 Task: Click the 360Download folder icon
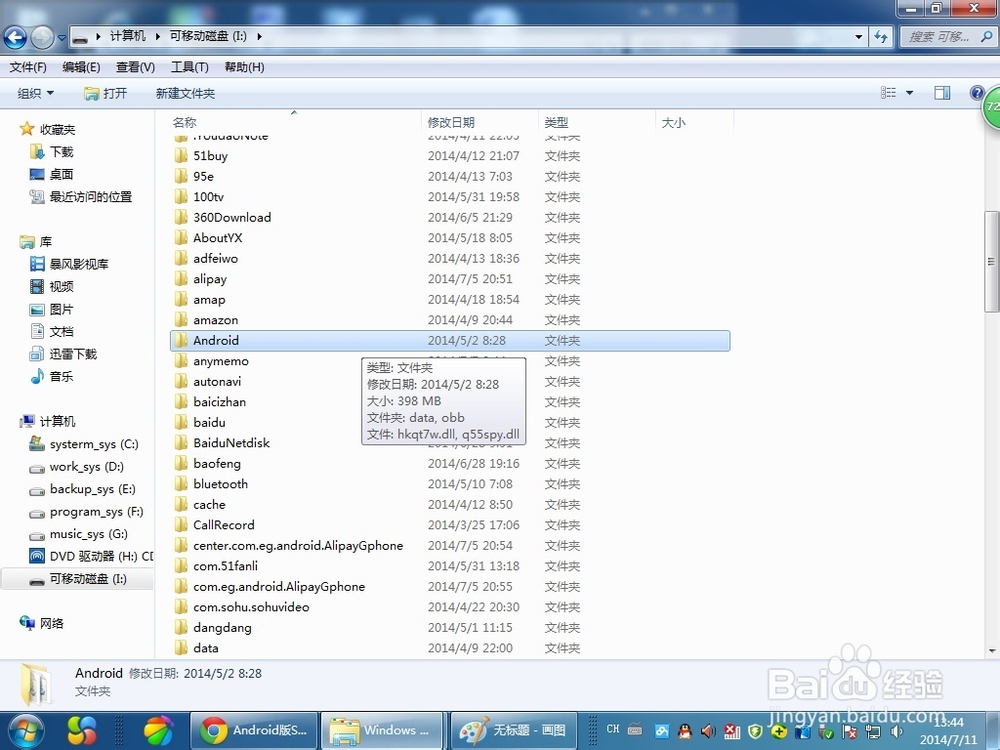[181, 217]
